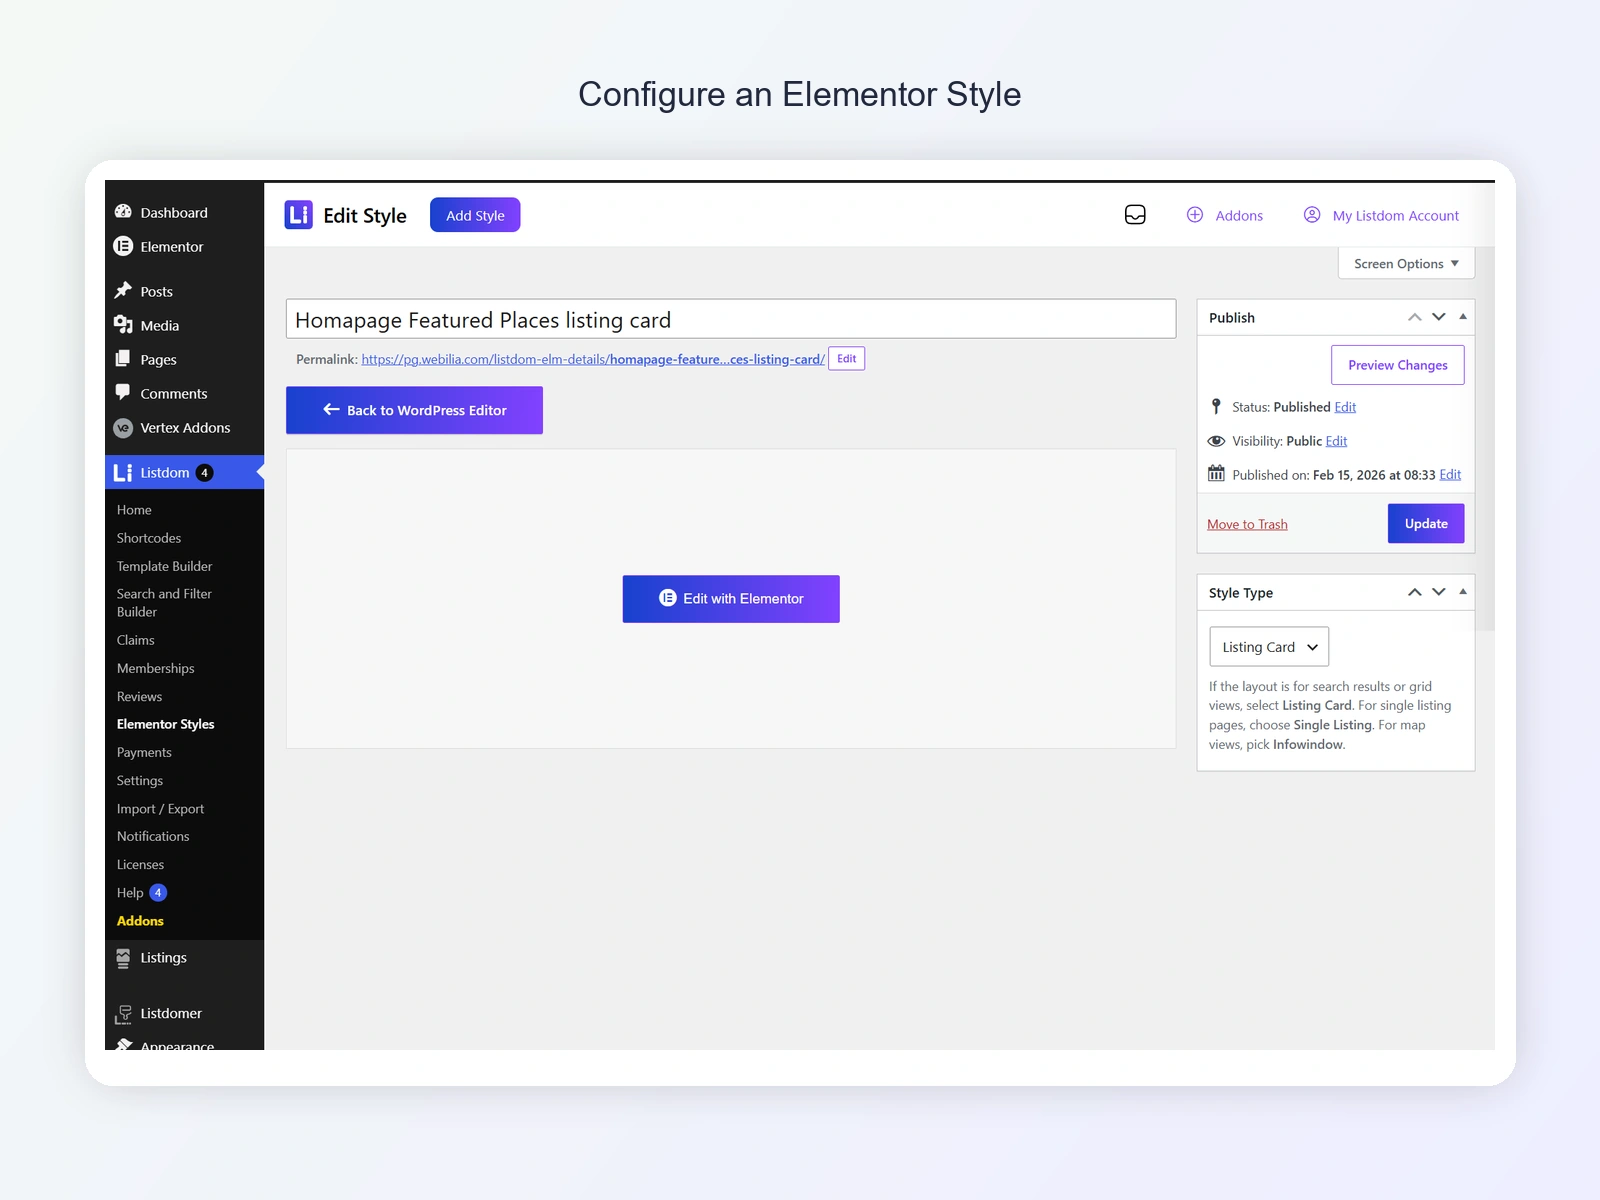Click the plus circle icon beside Addons
1600x1200 pixels.
[1195, 215]
